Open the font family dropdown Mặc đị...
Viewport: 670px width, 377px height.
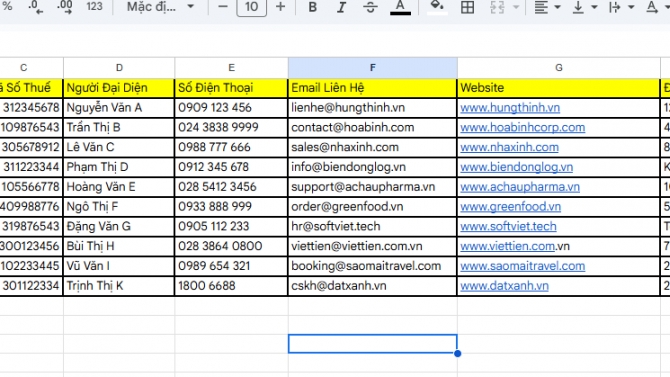(x=160, y=6)
